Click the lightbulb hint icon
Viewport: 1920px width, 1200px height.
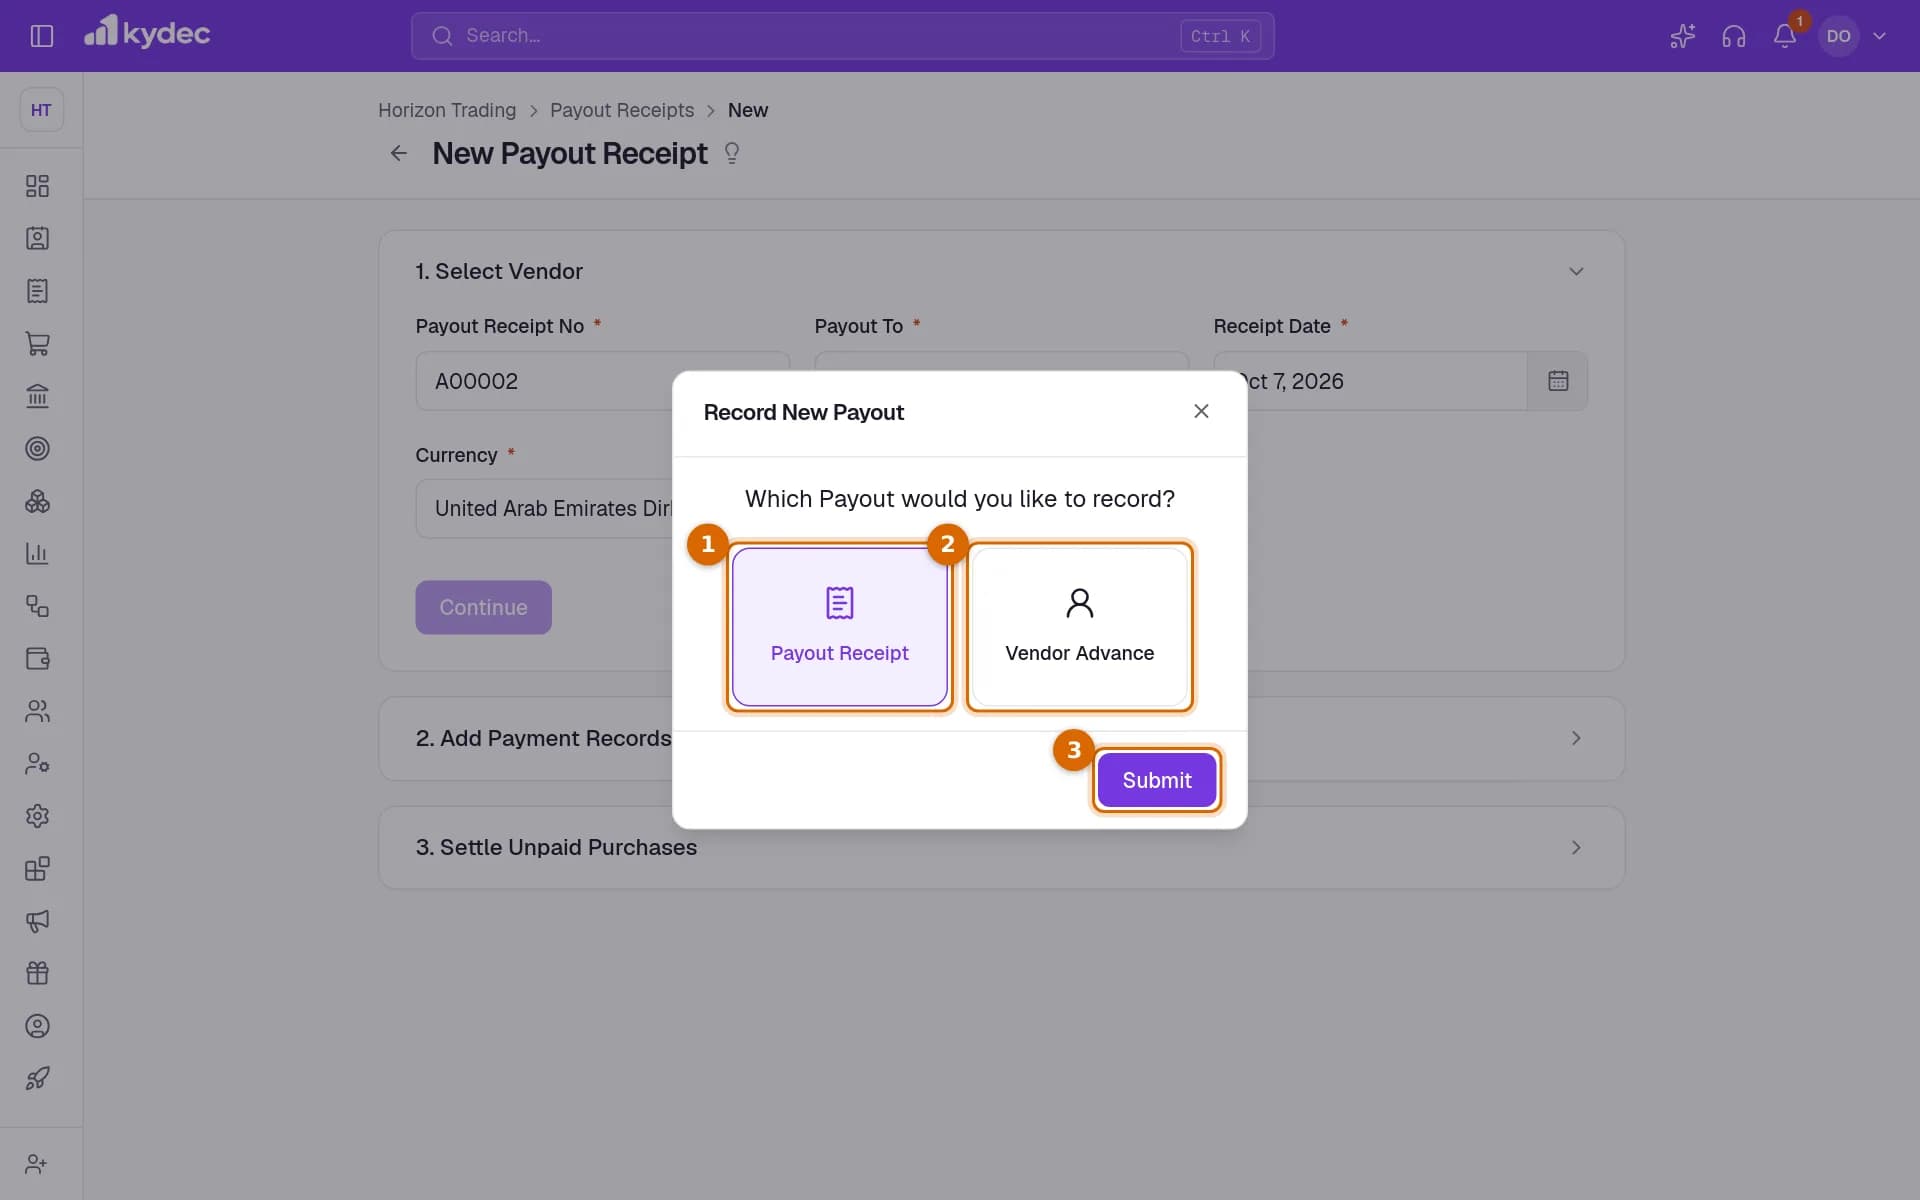click(732, 153)
